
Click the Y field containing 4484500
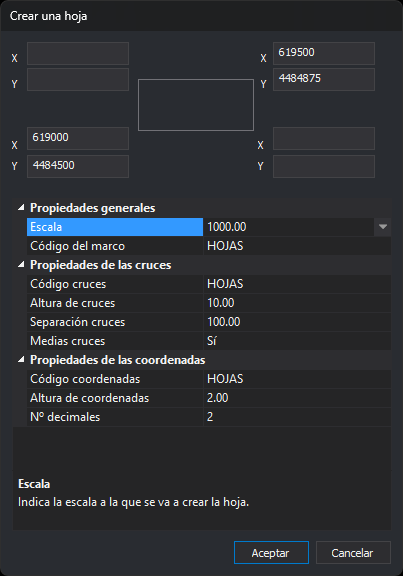(x=78, y=166)
